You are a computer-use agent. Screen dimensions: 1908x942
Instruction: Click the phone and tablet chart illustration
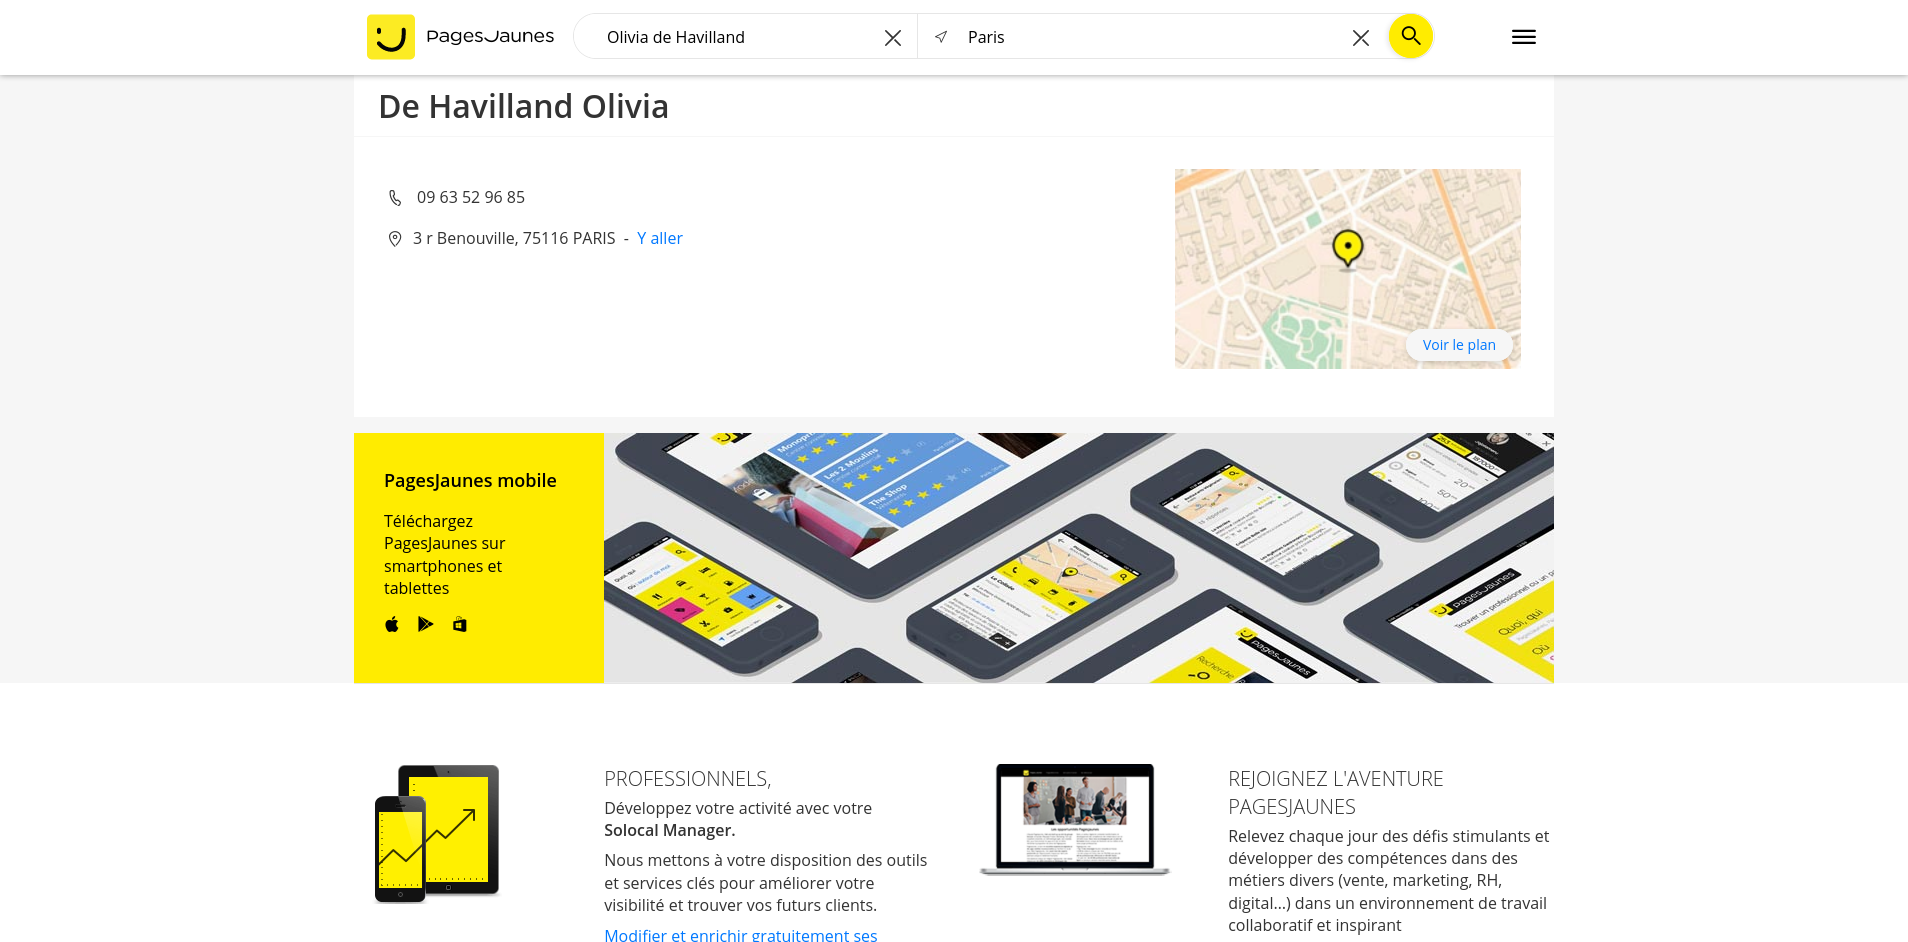pos(437,834)
